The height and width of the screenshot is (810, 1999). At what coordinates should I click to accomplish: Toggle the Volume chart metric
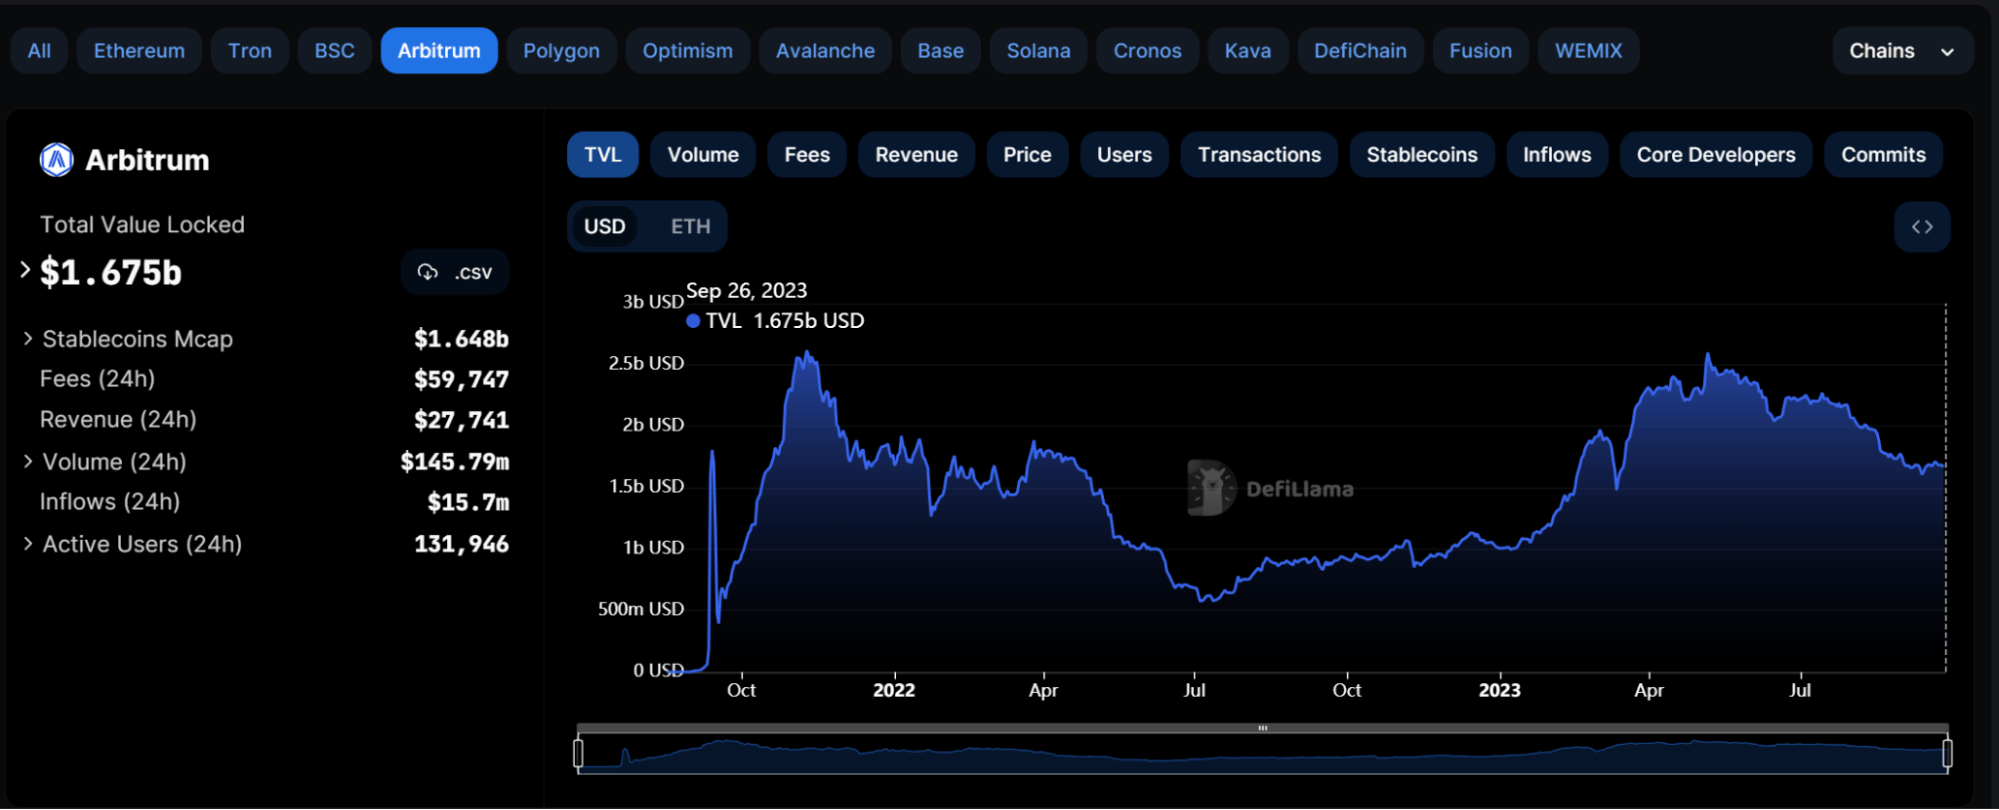point(703,155)
